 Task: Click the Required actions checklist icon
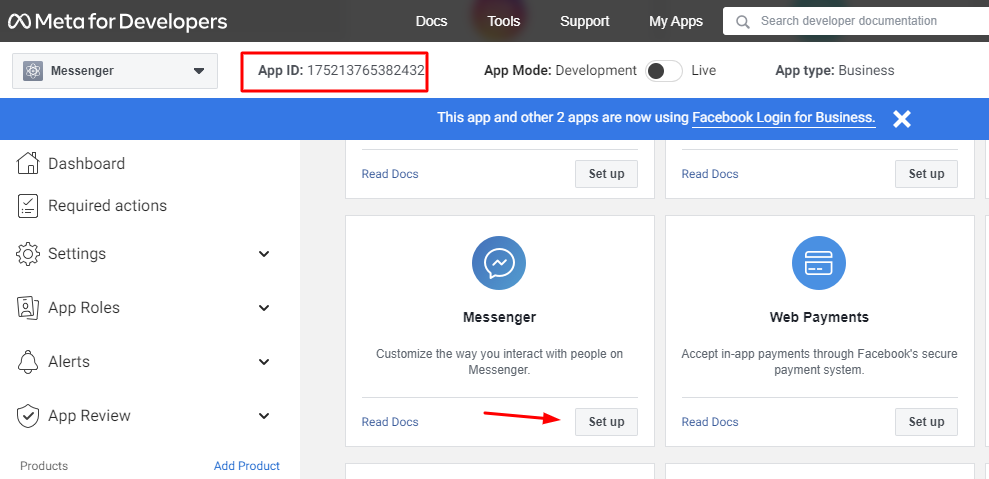[27, 206]
